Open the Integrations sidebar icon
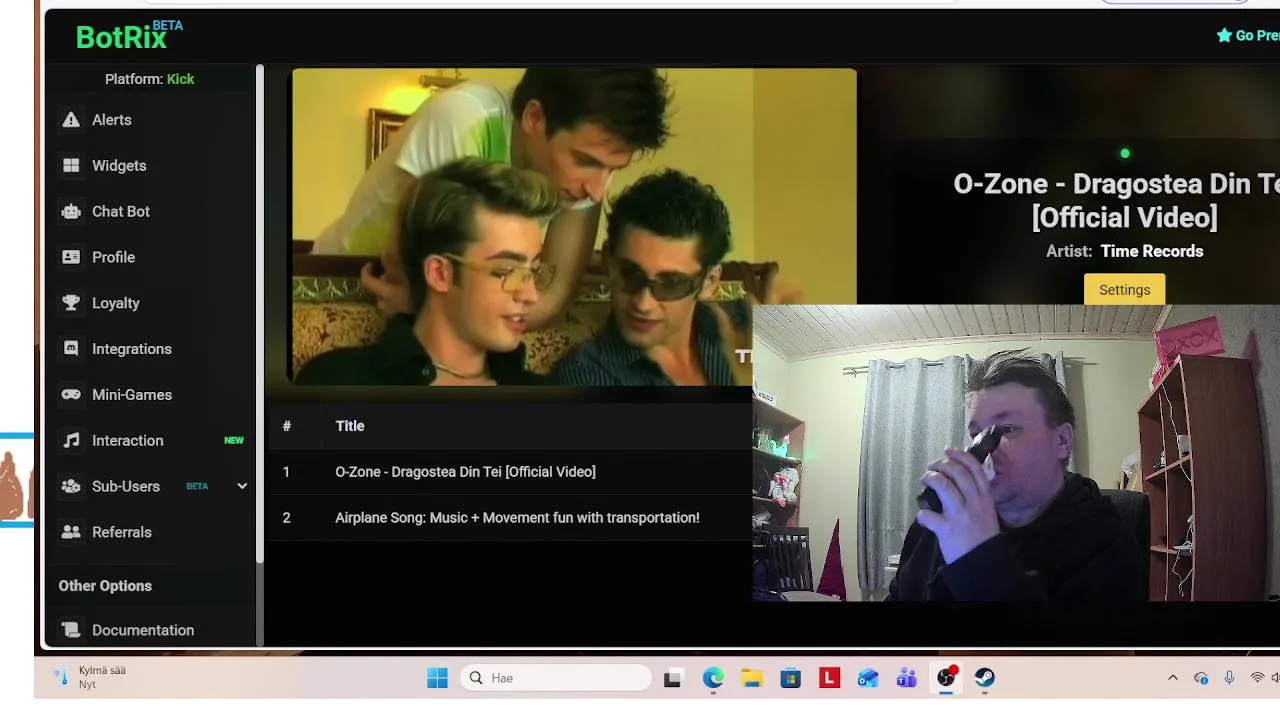The height and width of the screenshot is (720, 1280). click(x=71, y=349)
